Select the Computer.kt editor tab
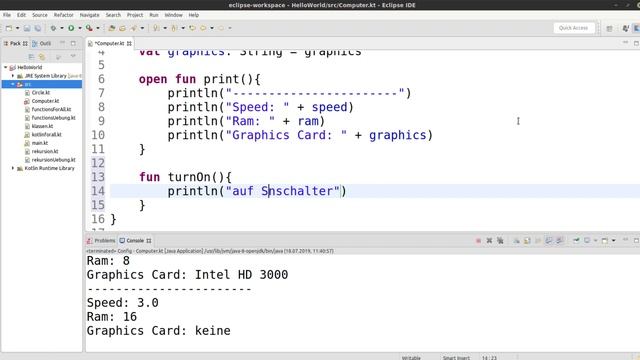Viewport: 640px width, 360px height. (109, 43)
